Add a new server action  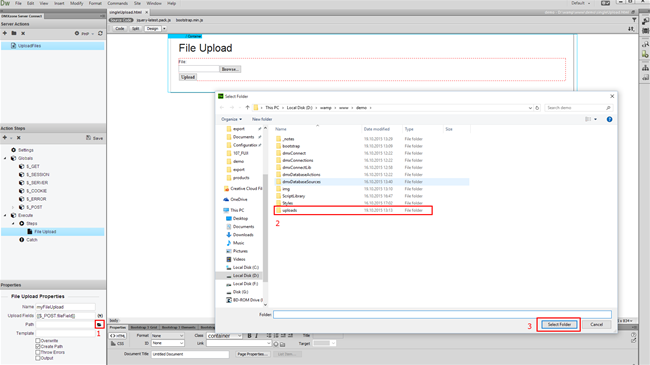[5, 33]
